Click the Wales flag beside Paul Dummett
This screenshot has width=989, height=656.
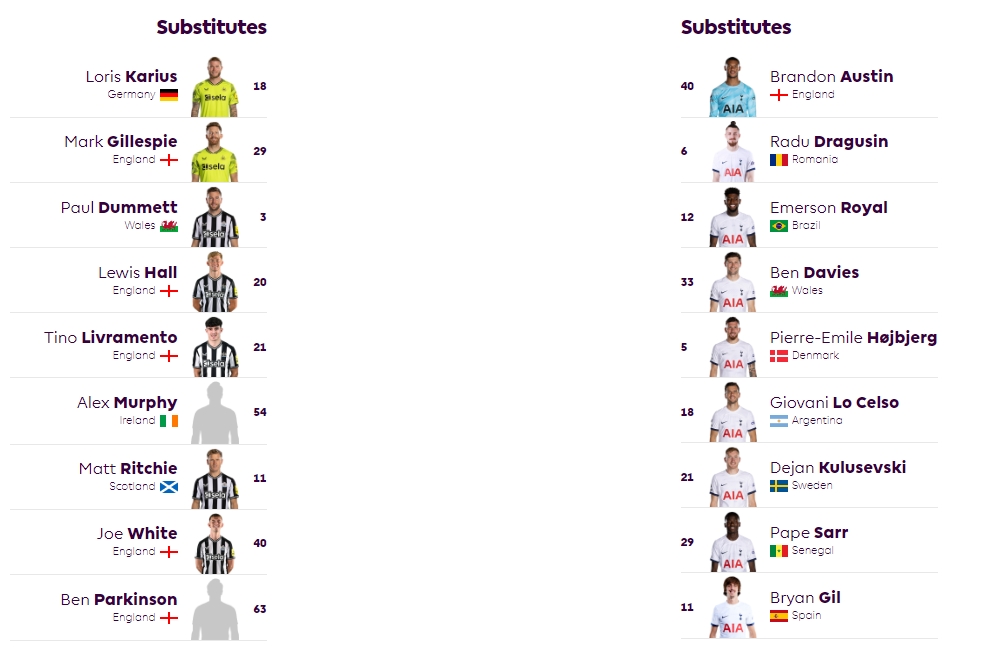point(168,226)
